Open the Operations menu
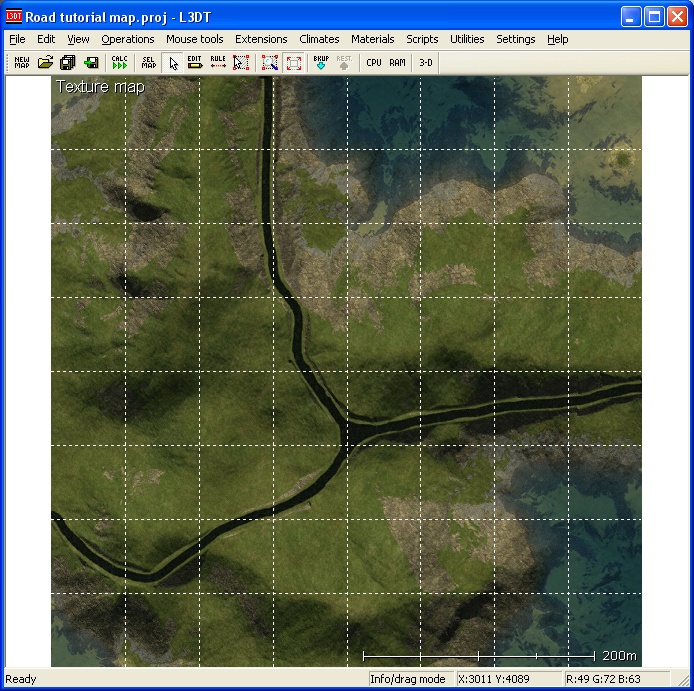 point(128,39)
